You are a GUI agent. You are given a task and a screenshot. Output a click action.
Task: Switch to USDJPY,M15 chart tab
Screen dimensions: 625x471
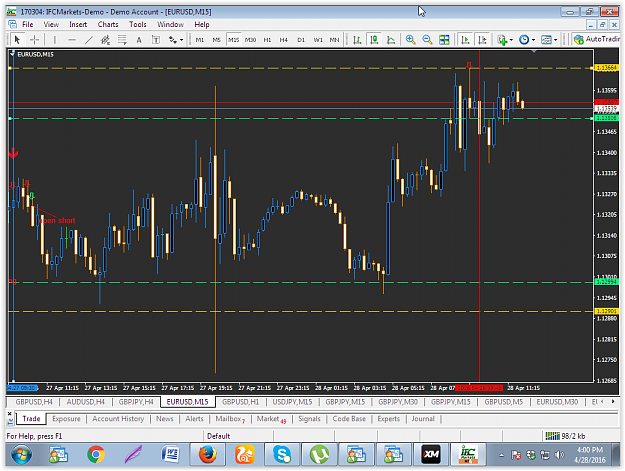point(292,402)
